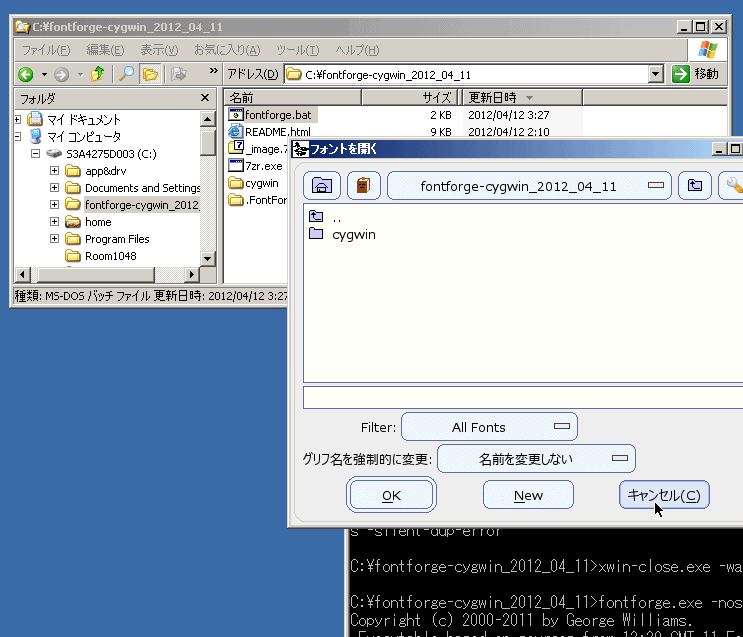This screenshot has width=743, height=637.
Task: Select .FontForge folder in Explorer file list
Action: pos(257,200)
